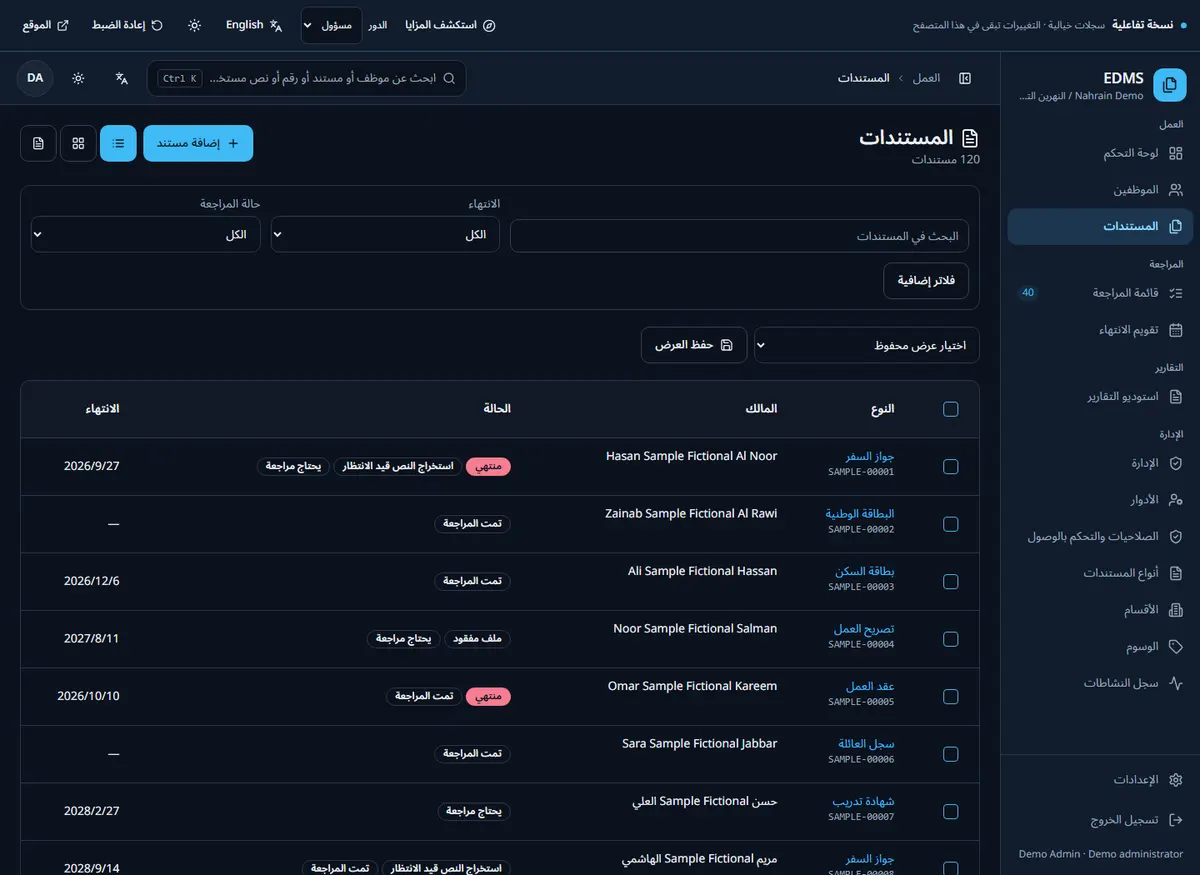The width and height of the screenshot is (1200, 875).
Task: Open استوديو التقارير report studio
Action: (x=1100, y=396)
